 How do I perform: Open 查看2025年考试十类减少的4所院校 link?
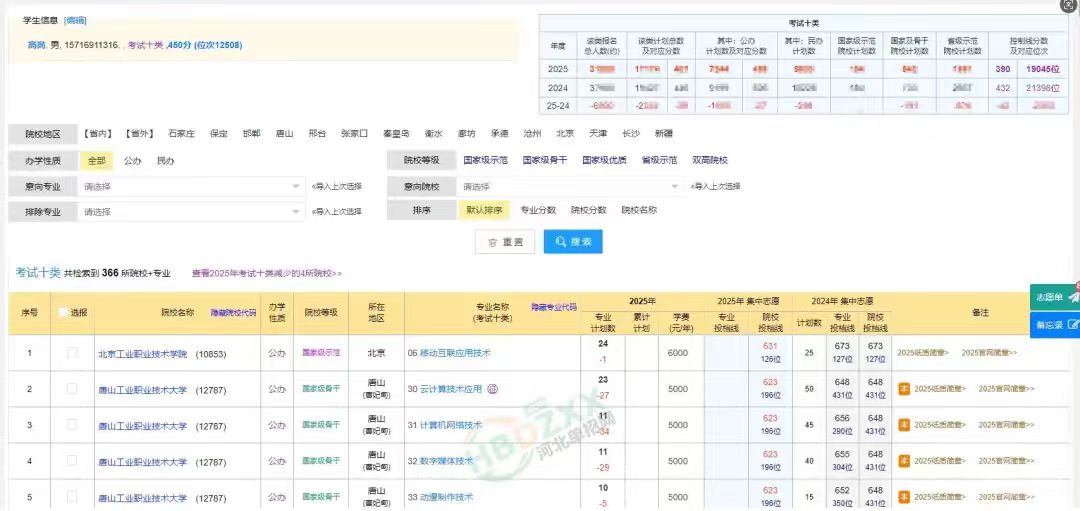point(267,273)
